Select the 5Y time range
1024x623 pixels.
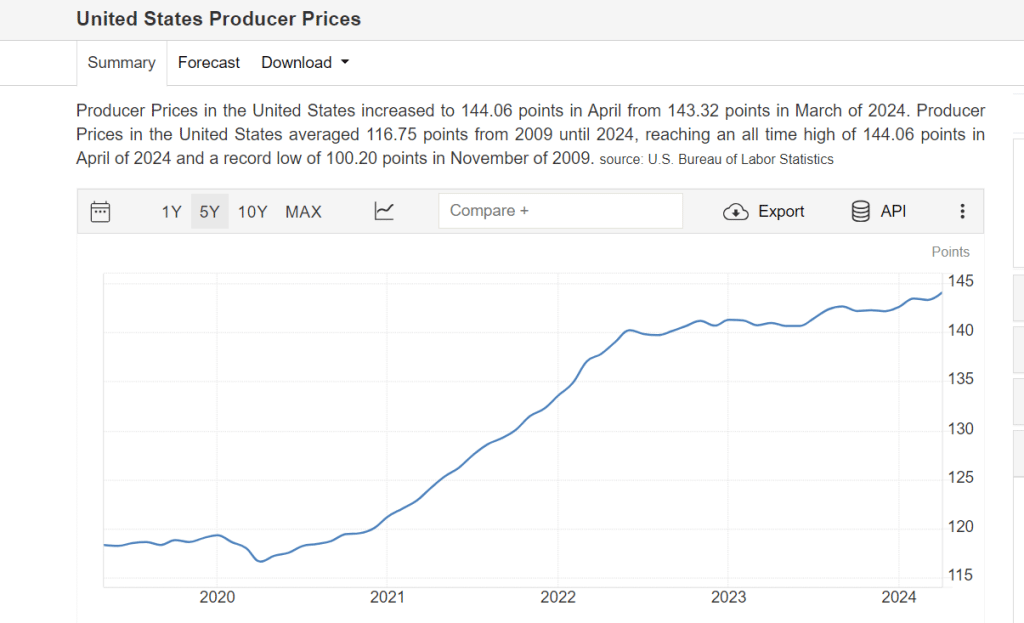point(209,211)
